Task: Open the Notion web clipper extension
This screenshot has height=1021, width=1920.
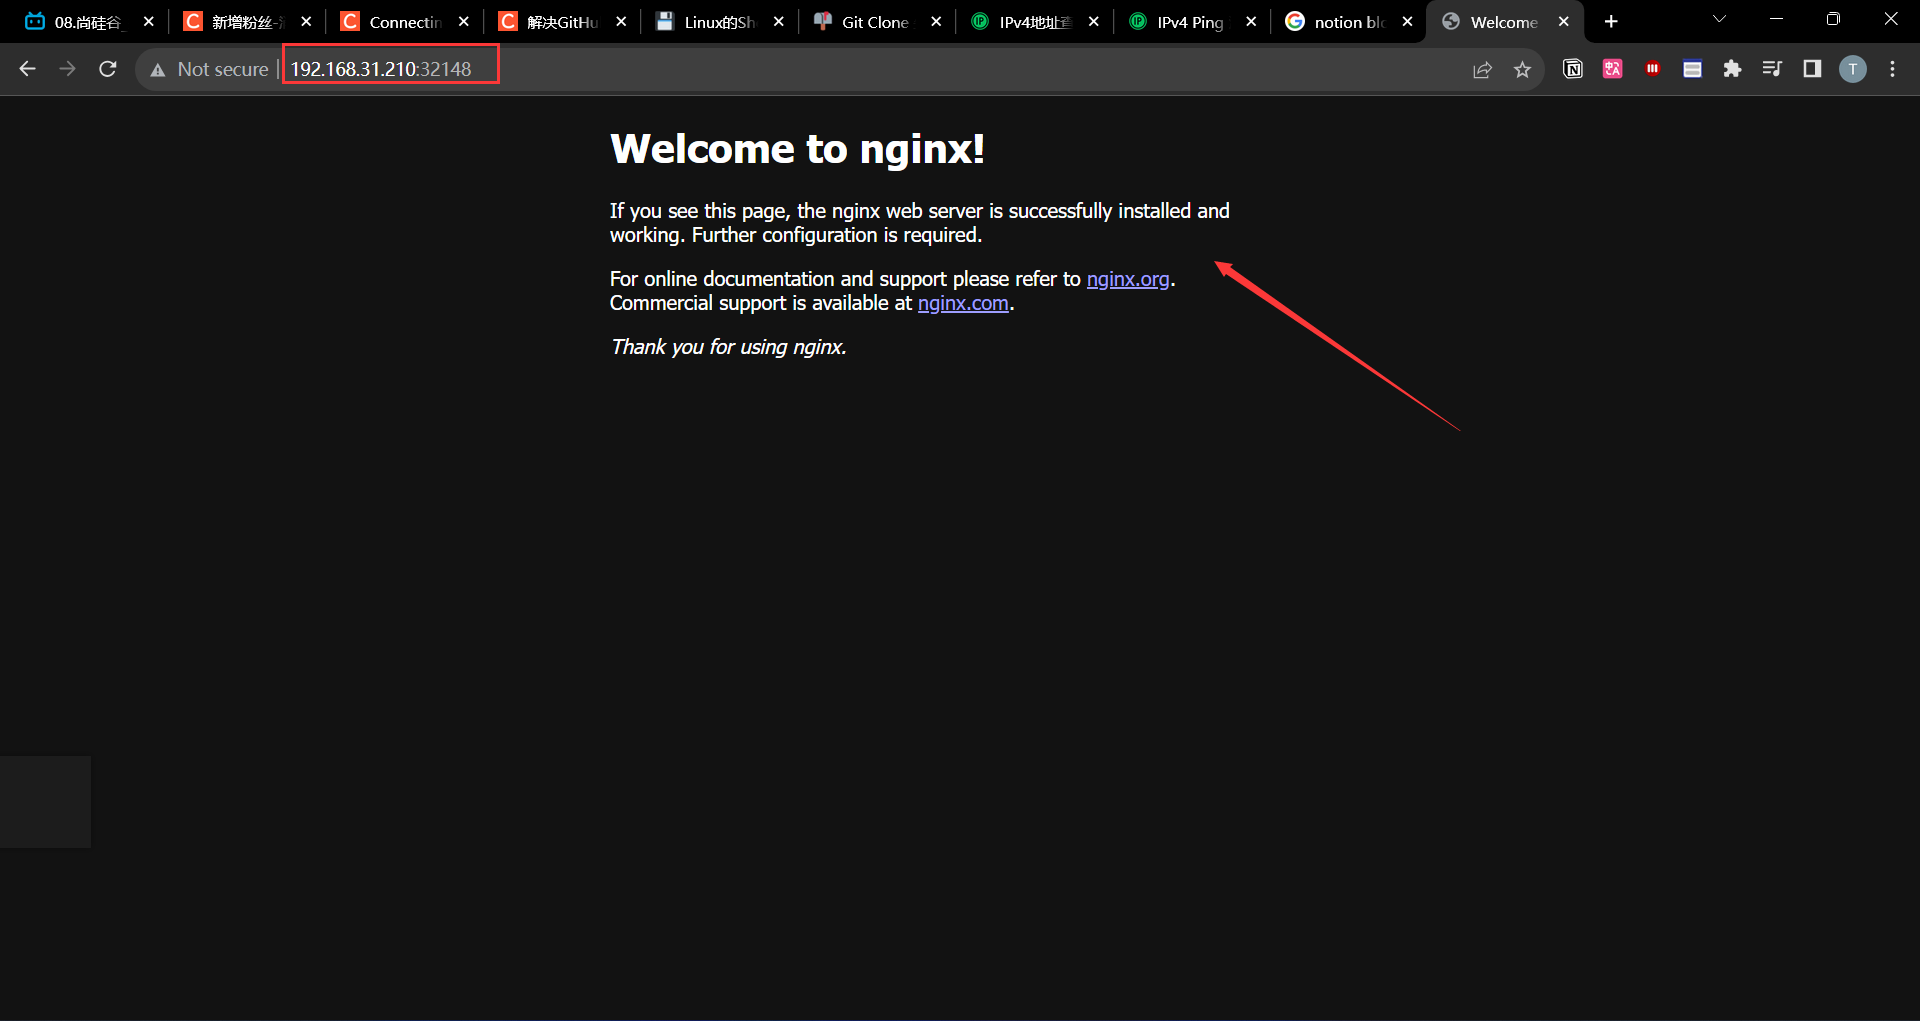Action: point(1573,69)
